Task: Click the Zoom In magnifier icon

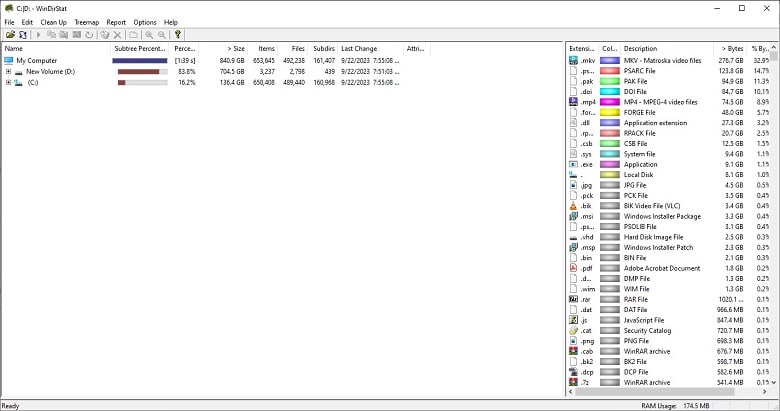Action: click(x=149, y=34)
